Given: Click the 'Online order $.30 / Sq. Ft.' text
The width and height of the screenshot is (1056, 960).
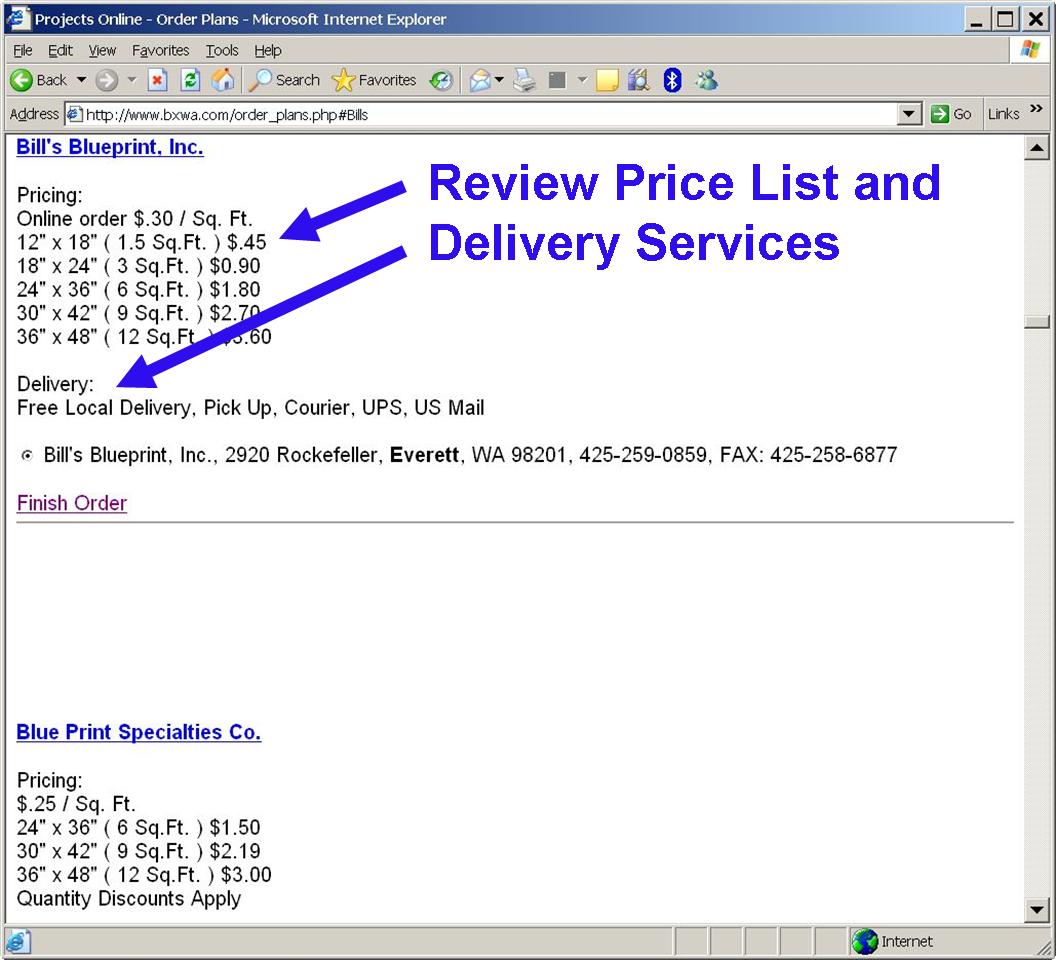Looking at the screenshot, I should click(x=135, y=219).
